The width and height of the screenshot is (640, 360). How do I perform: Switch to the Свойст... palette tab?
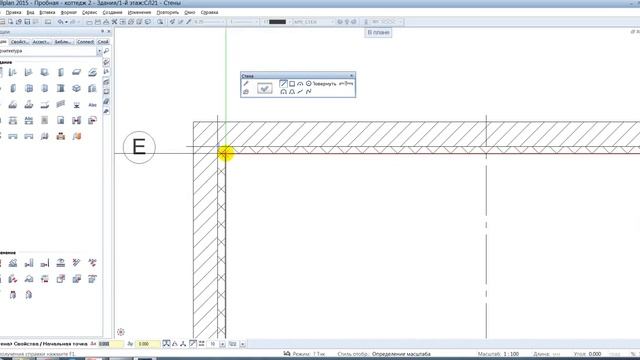pyautogui.click(x=19, y=42)
